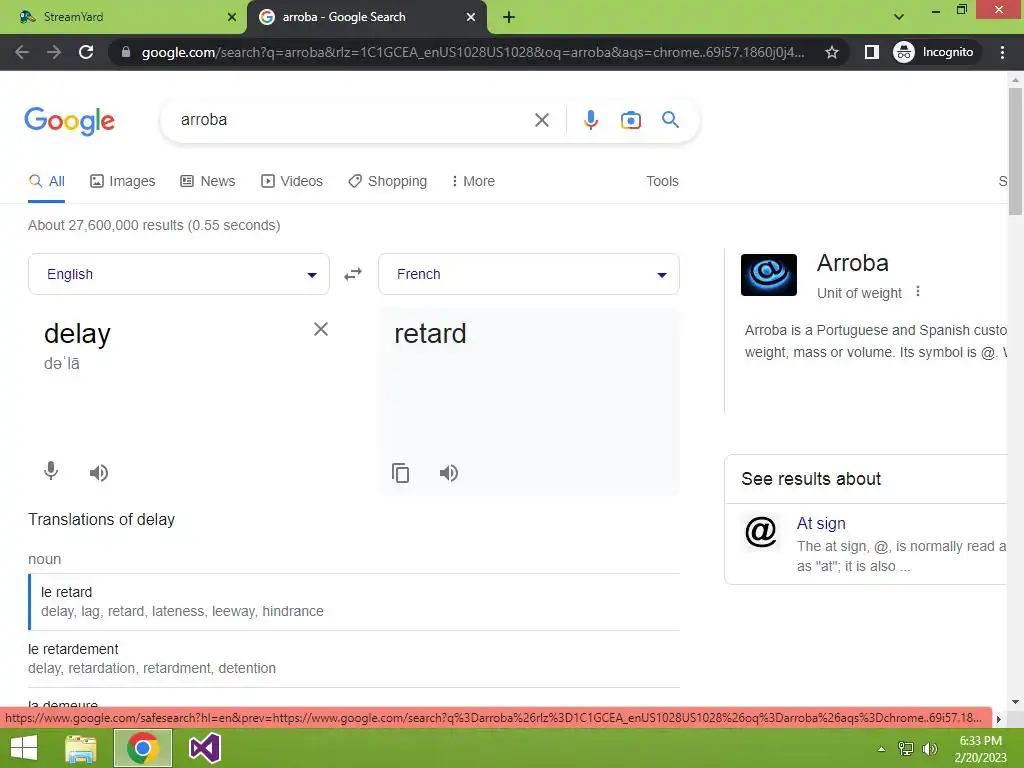Clear the source text 'delay'
The height and width of the screenshot is (768, 1024).
pyautogui.click(x=321, y=329)
